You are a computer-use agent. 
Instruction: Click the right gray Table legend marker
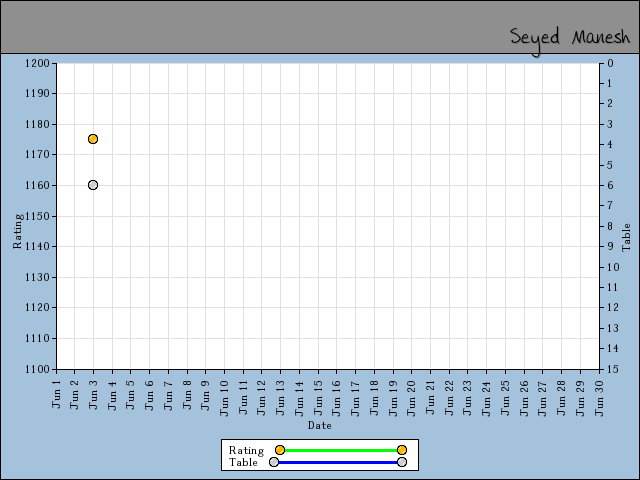[x=402, y=462]
